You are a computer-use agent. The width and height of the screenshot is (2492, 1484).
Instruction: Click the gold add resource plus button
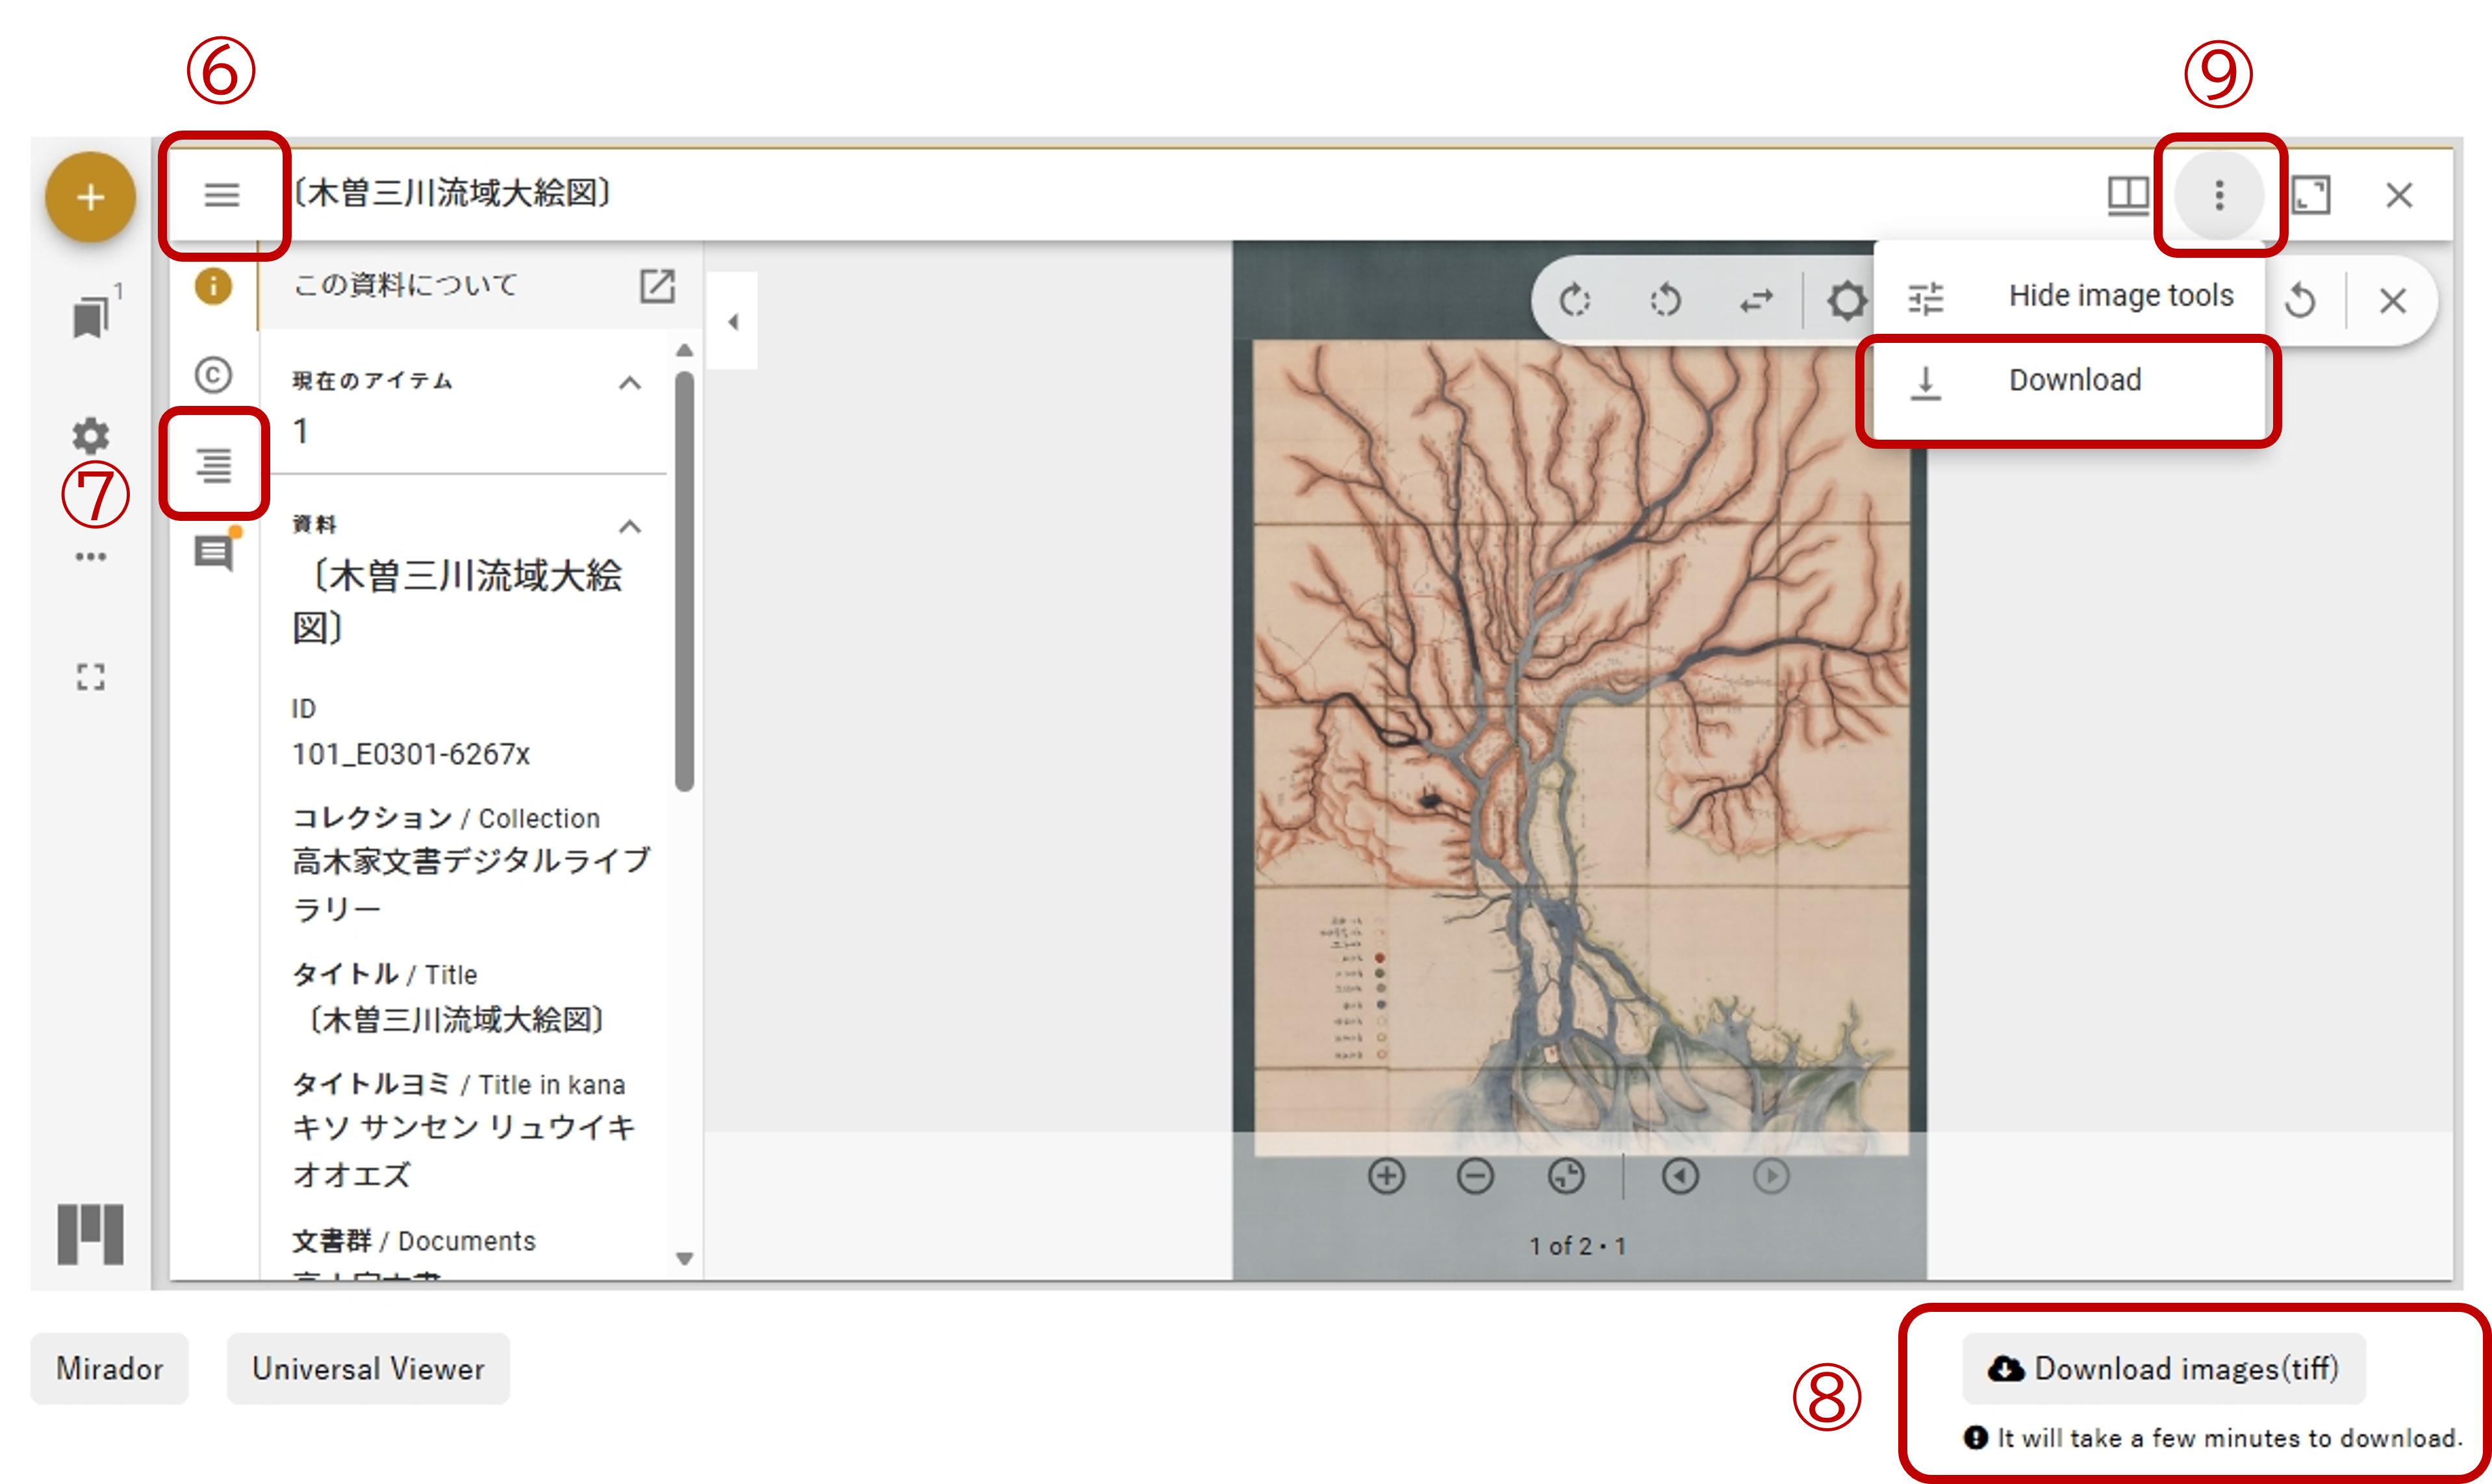click(90, 197)
